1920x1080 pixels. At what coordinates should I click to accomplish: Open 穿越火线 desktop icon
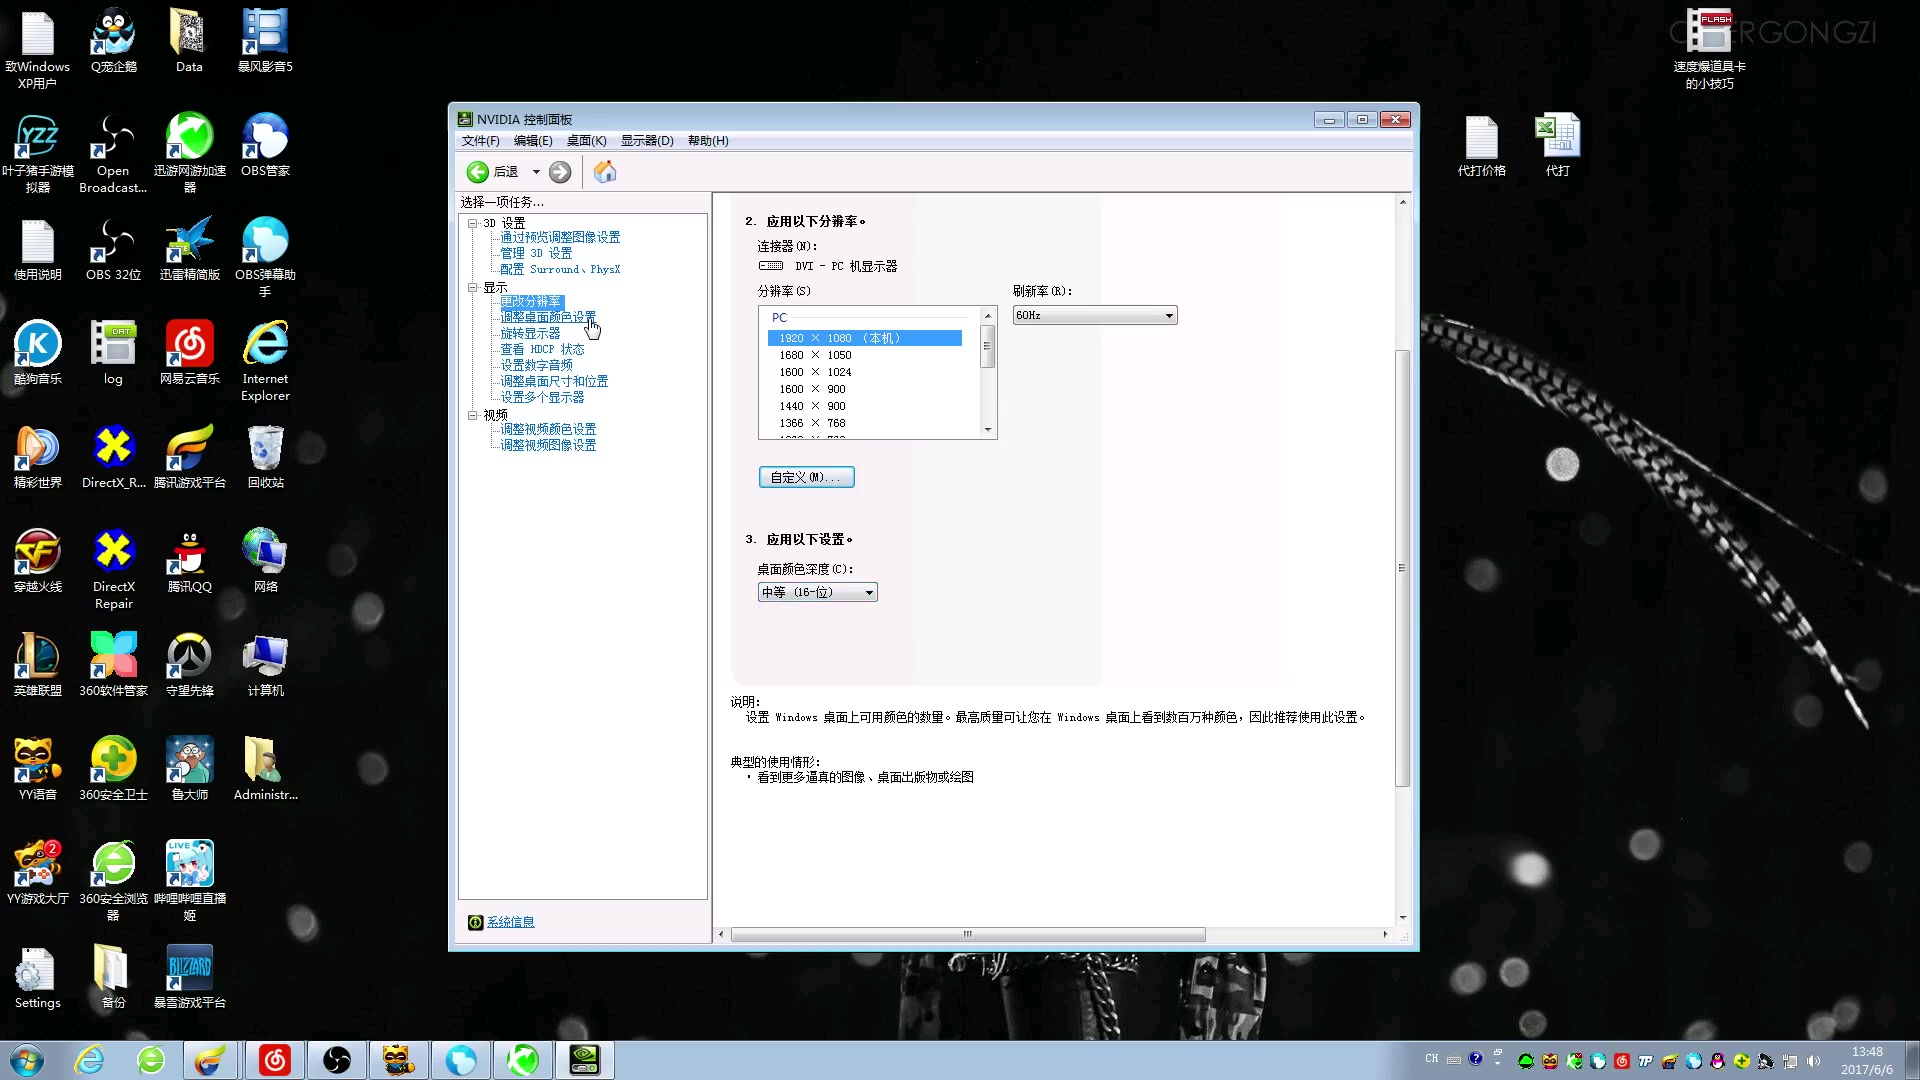pyautogui.click(x=38, y=561)
